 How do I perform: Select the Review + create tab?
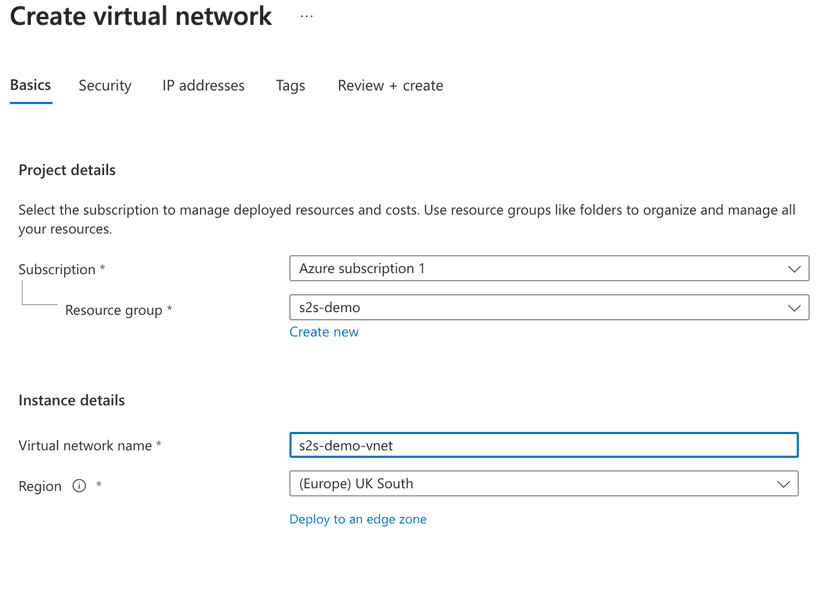pos(390,86)
